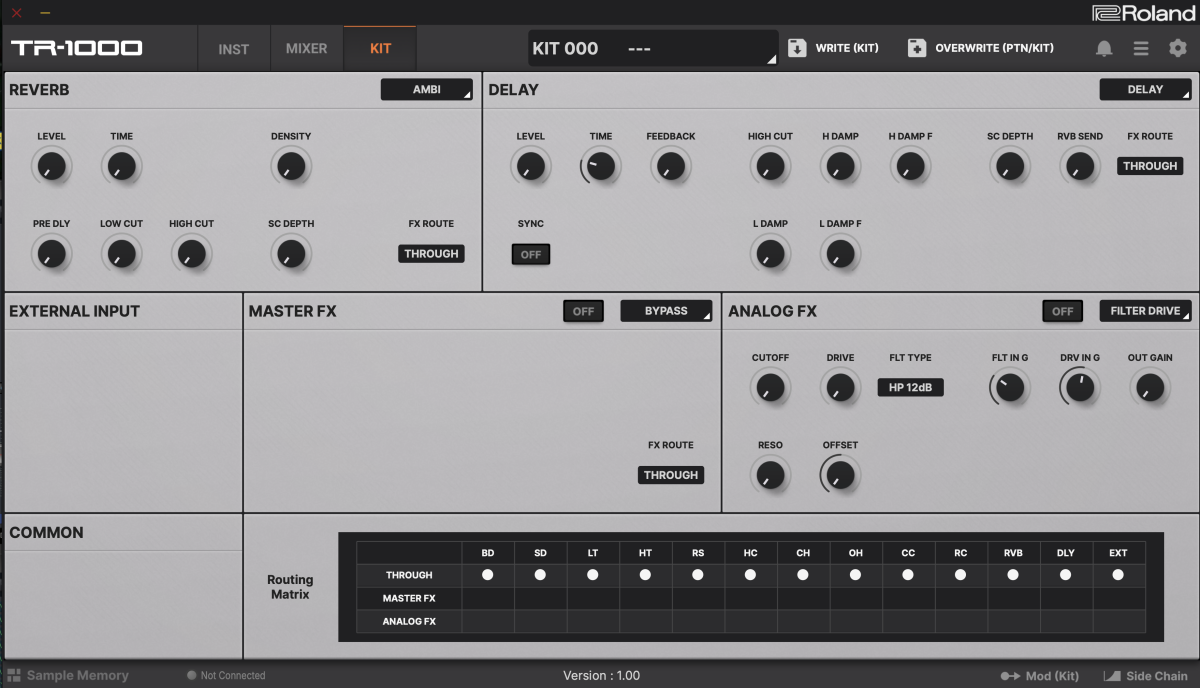Switch to the INST tab
This screenshot has height=688, width=1200.
(x=233, y=48)
